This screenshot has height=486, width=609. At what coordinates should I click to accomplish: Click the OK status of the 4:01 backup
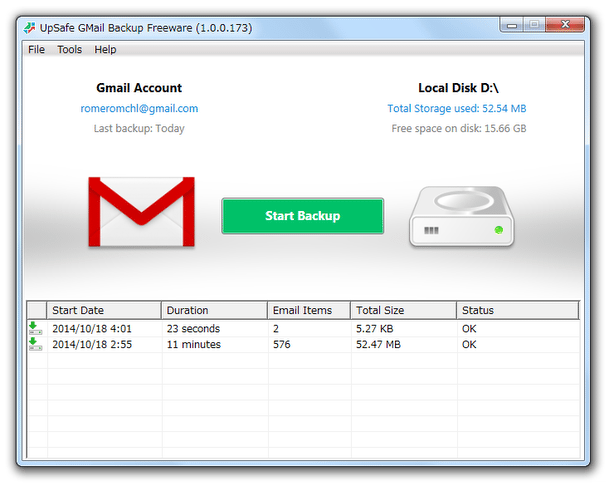click(x=469, y=329)
